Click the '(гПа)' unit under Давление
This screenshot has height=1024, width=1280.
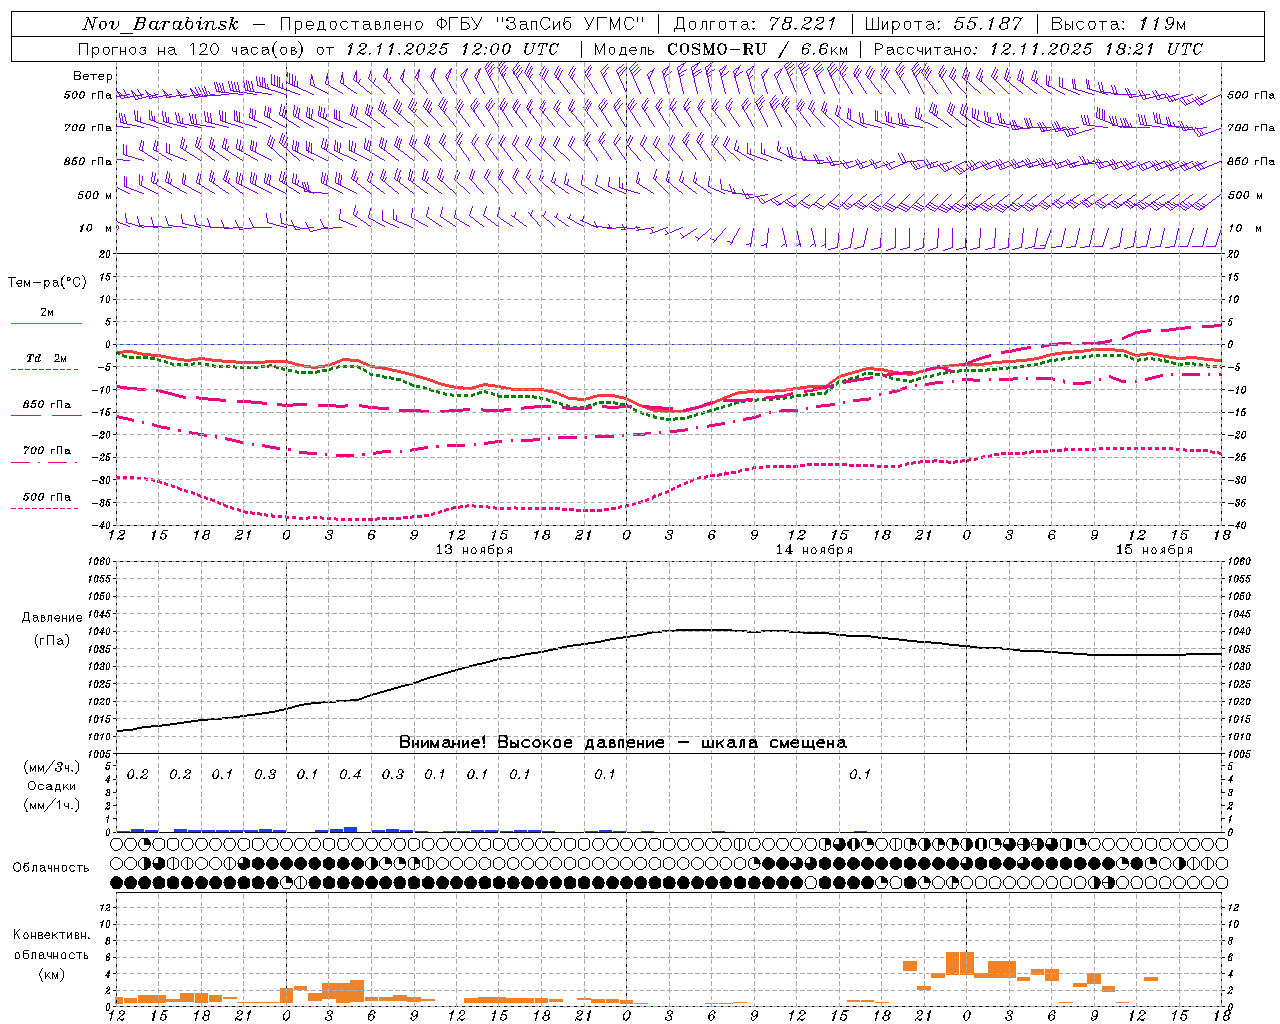52,640
